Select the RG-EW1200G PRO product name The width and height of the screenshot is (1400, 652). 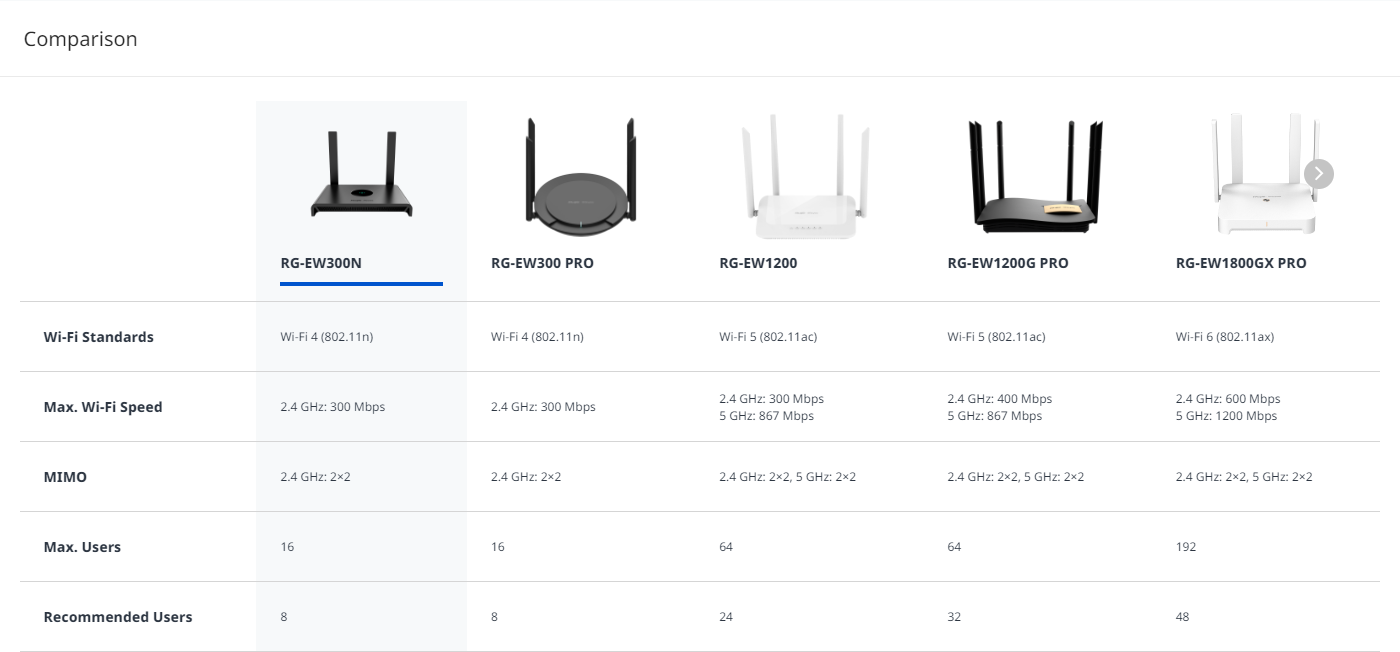pyautogui.click(x=1008, y=264)
